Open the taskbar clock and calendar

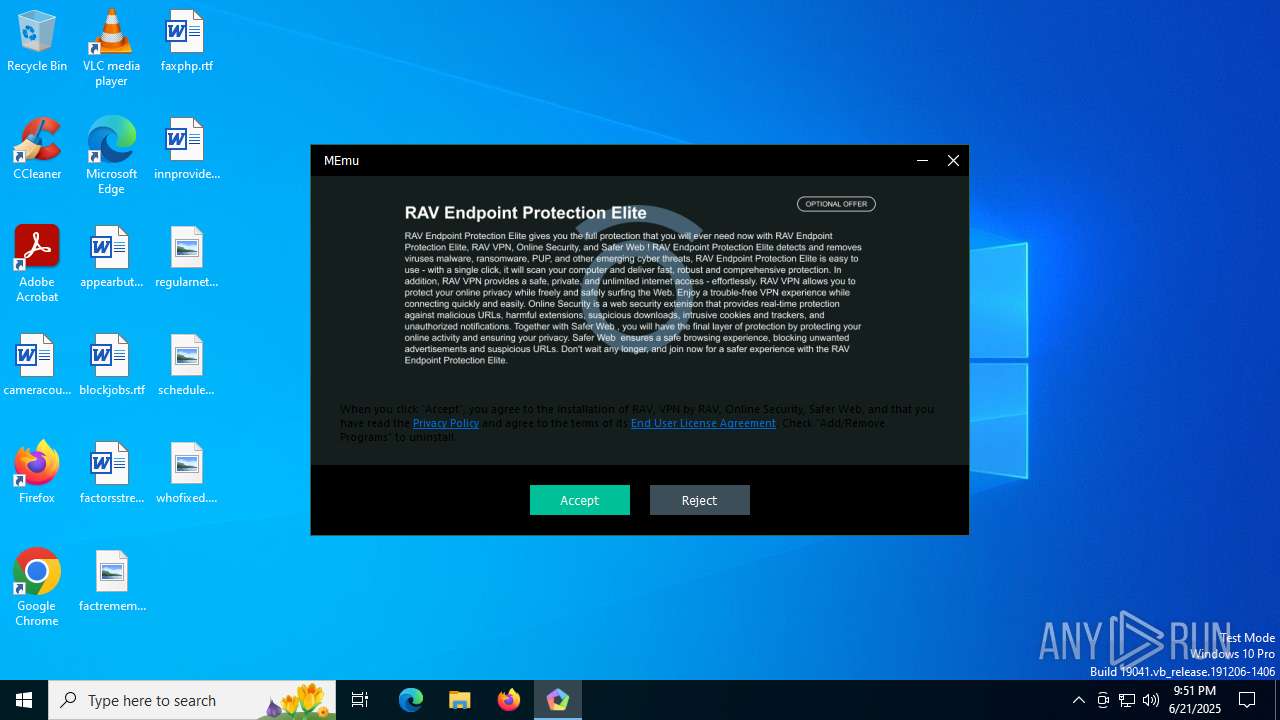(x=1195, y=700)
